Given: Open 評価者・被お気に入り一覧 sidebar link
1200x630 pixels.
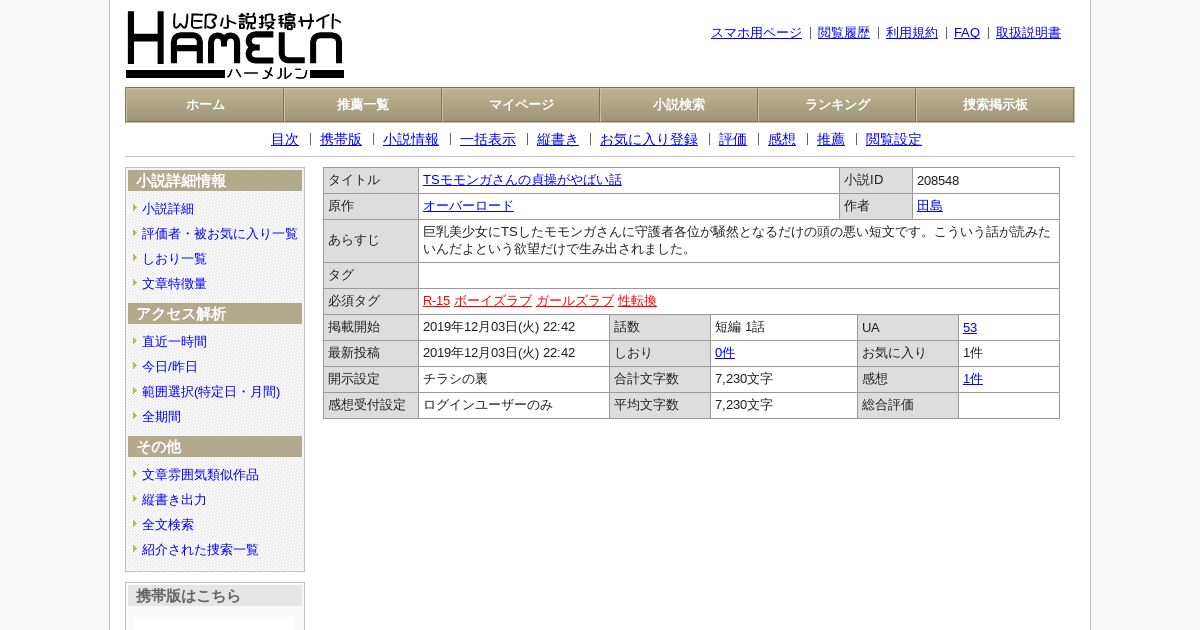Looking at the screenshot, I should [220, 234].
